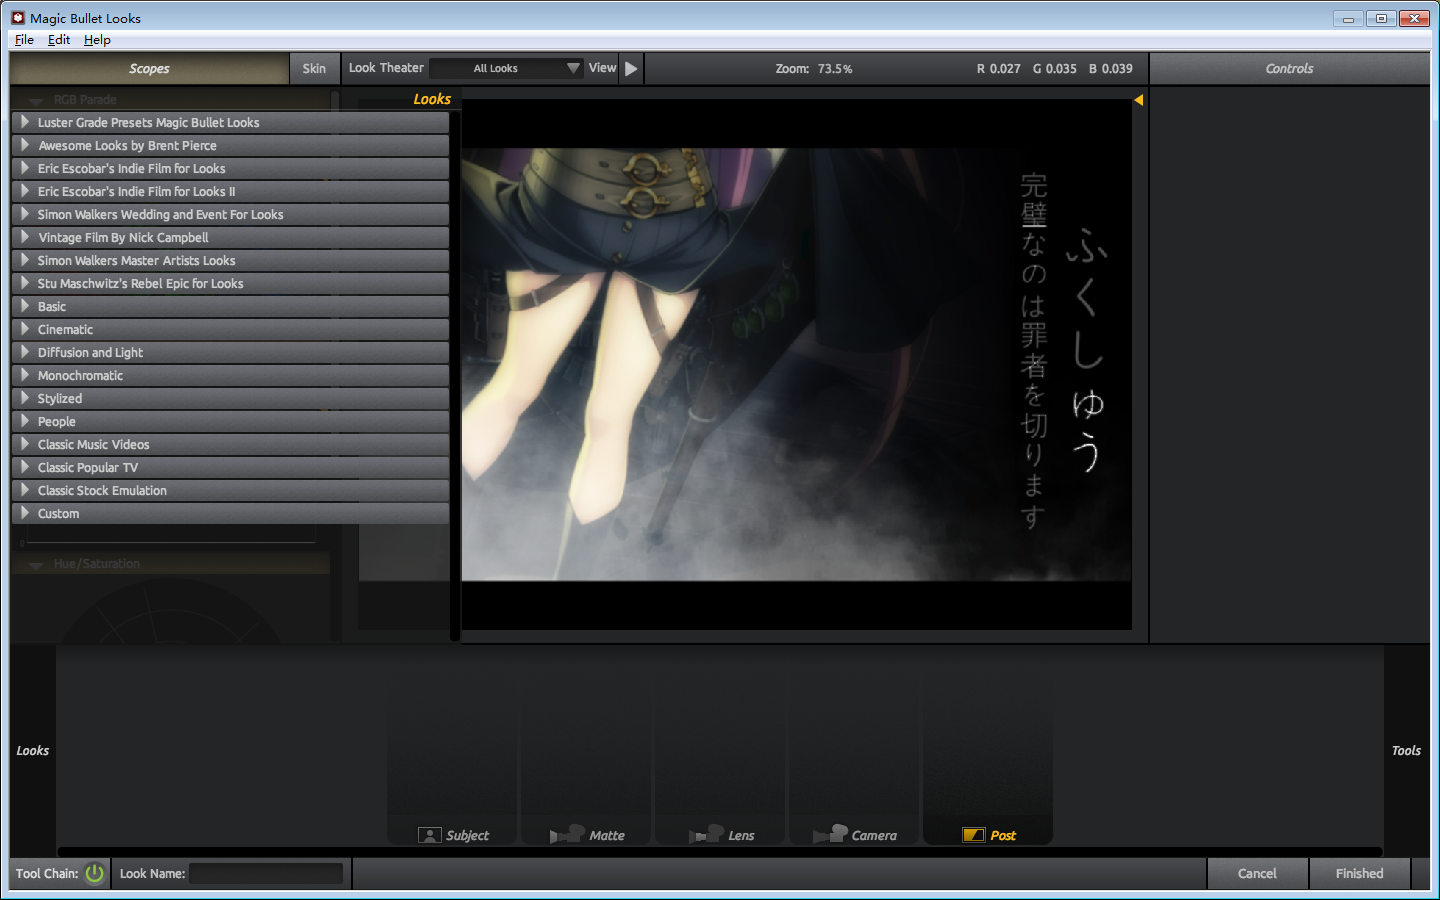Expand Eric Escobar's Indie Film for Looks II
This screenshot has height=900, width=1440.
[230, 191]
